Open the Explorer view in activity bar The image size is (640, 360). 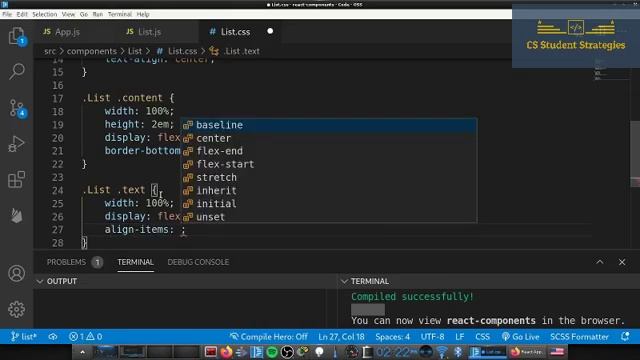[17, 37]
